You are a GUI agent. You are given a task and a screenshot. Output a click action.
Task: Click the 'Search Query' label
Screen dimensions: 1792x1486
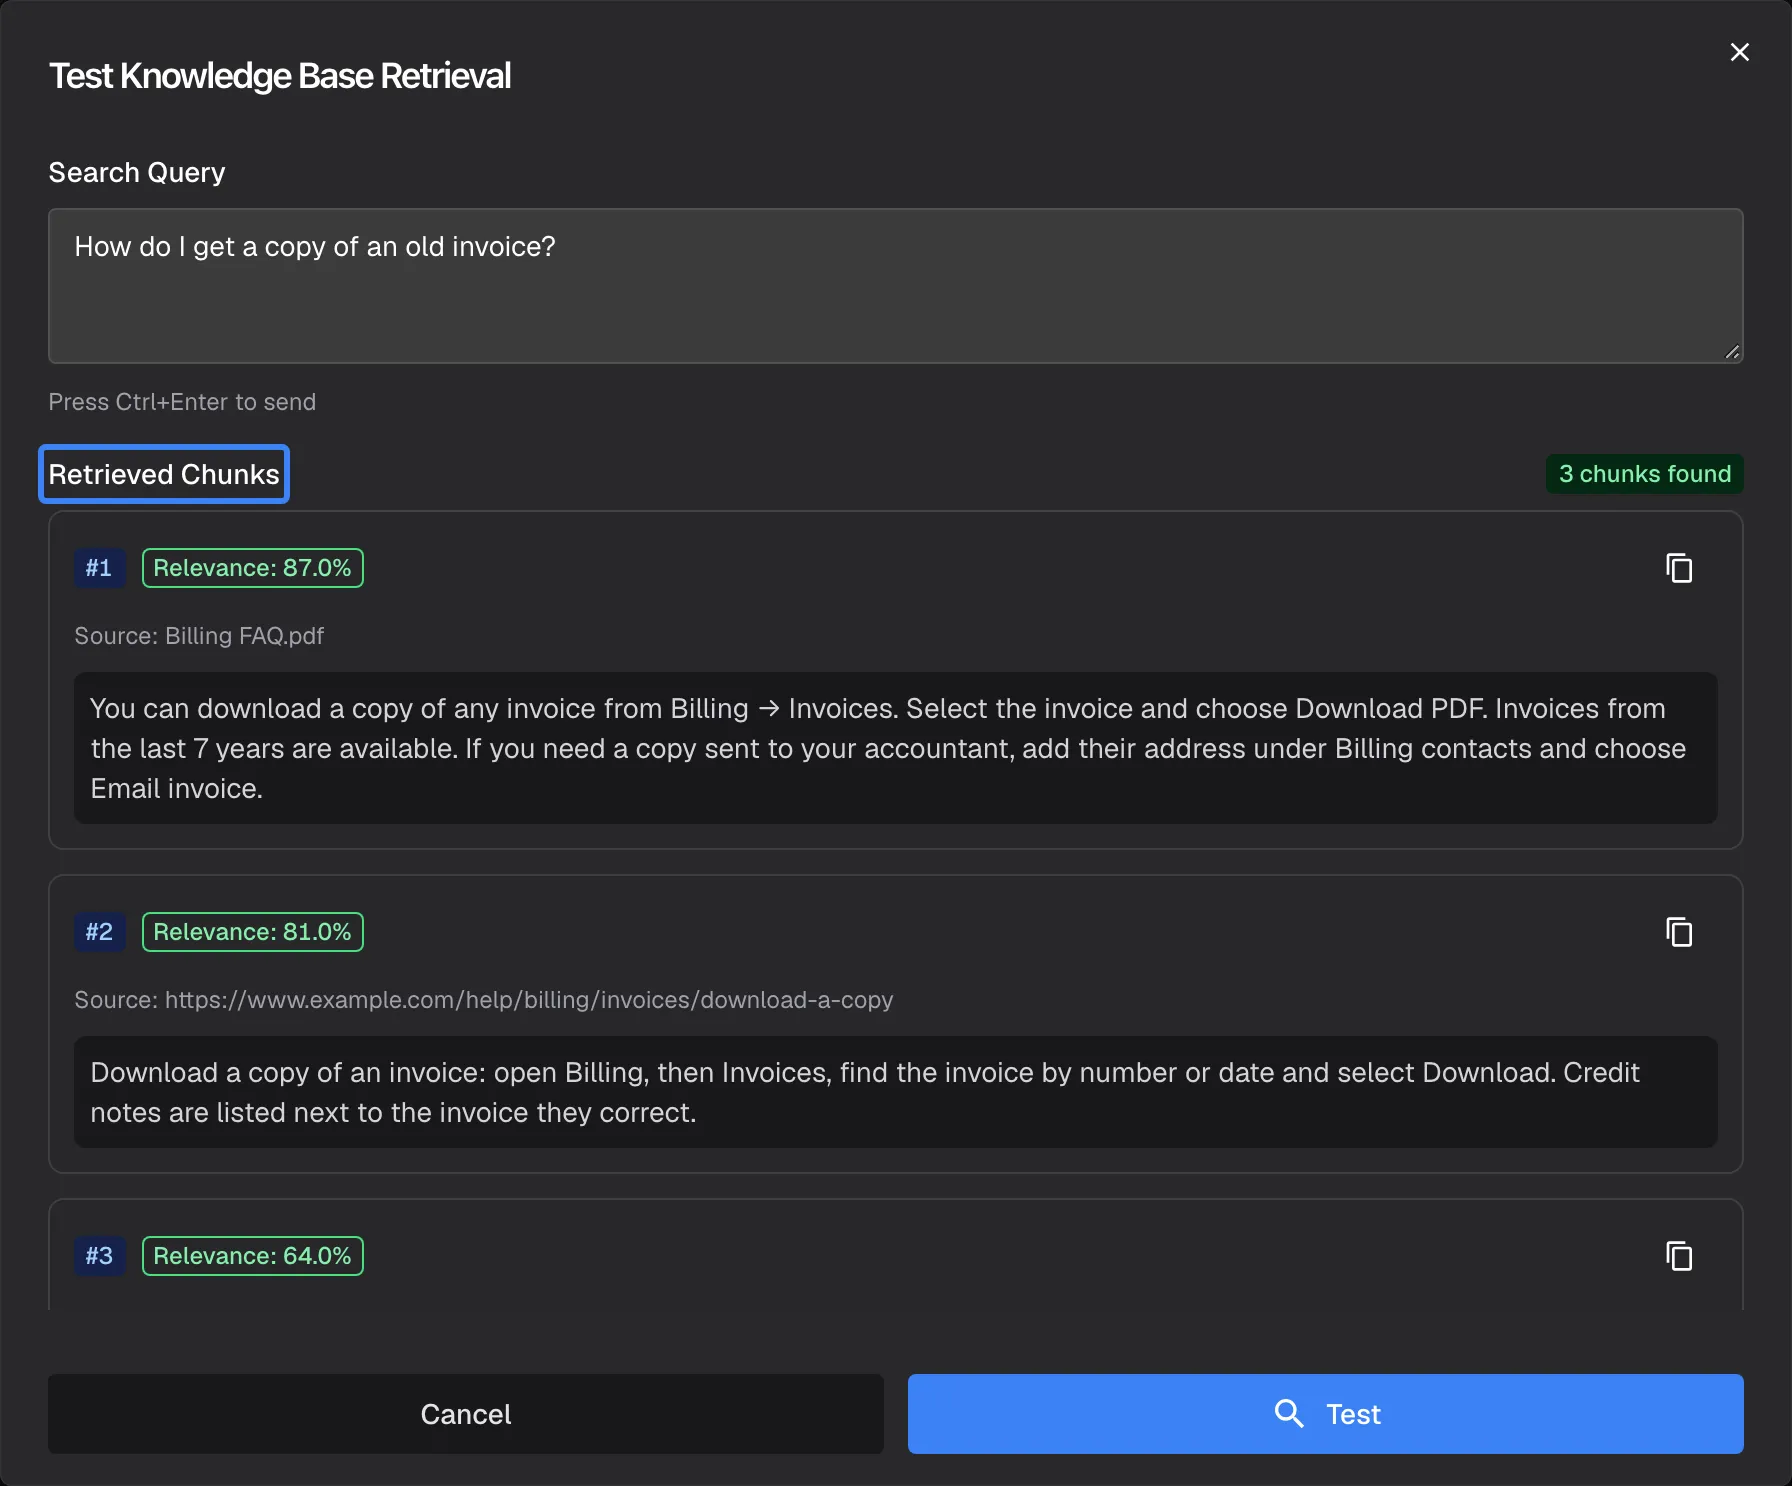(137, 172)
